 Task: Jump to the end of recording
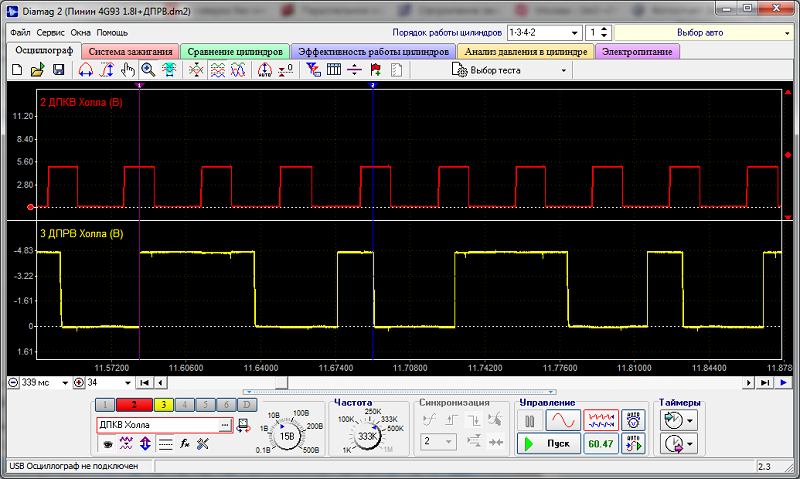point(764,383)
